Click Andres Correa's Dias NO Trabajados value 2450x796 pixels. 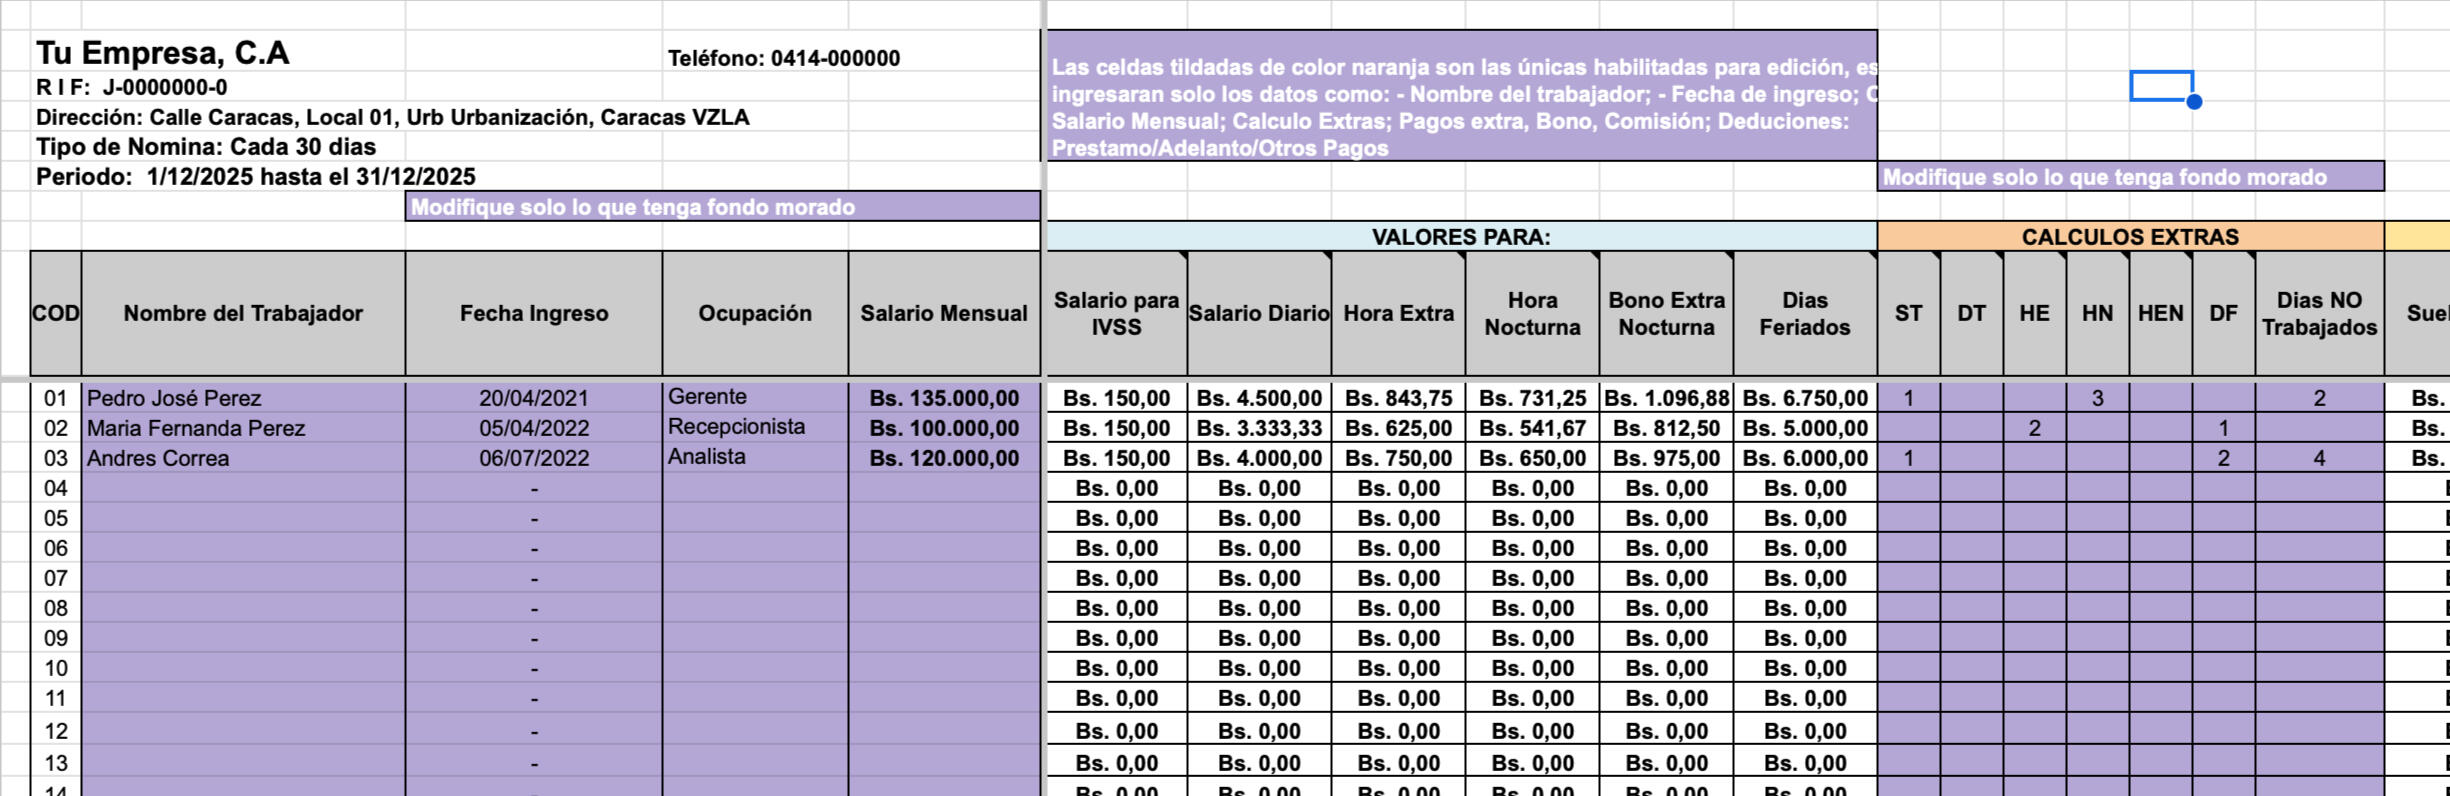[2319, 458]
